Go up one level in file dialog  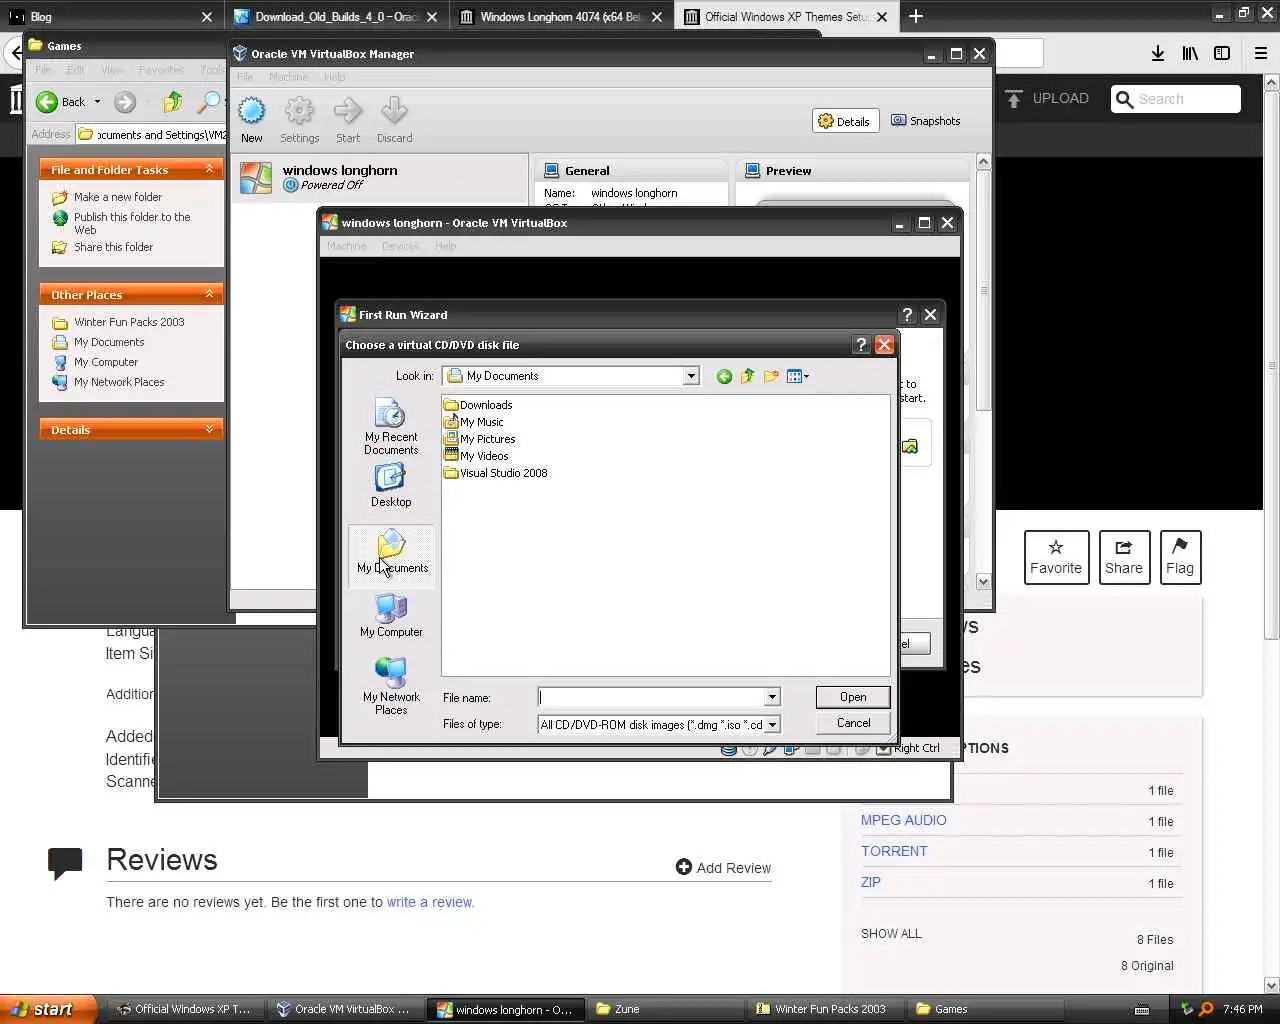click(747, 376)
